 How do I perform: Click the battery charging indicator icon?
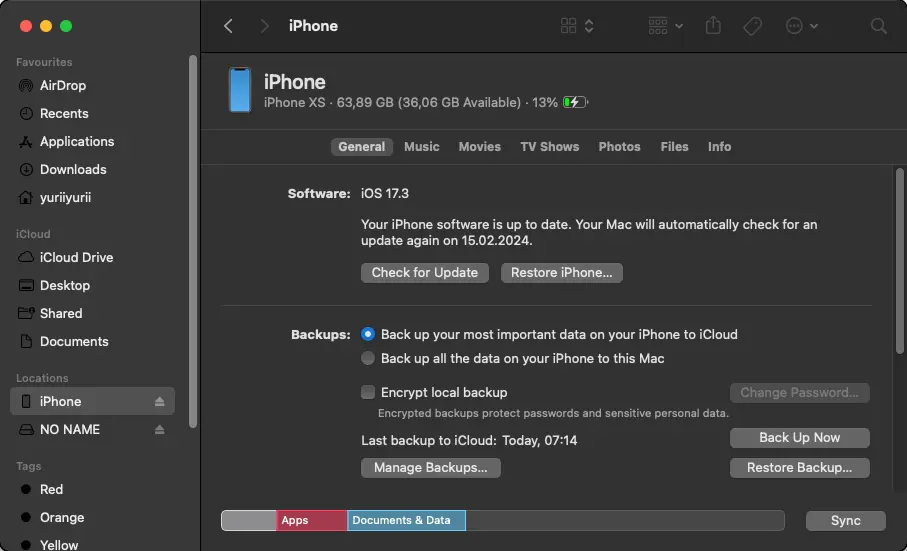click(575, 102)
